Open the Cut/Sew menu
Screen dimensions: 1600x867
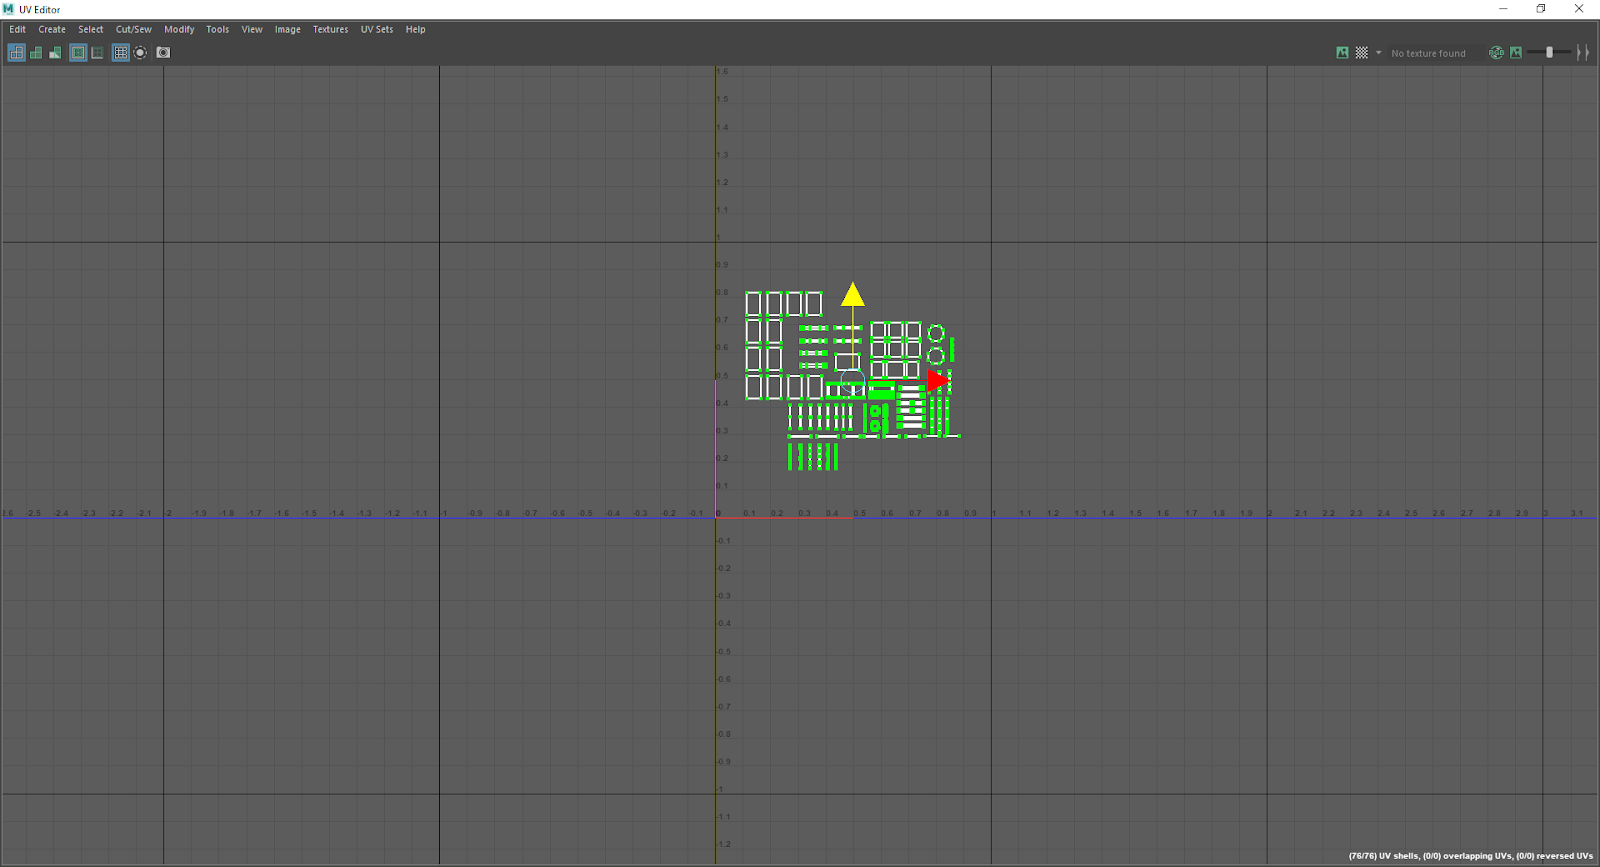[134, 29]
